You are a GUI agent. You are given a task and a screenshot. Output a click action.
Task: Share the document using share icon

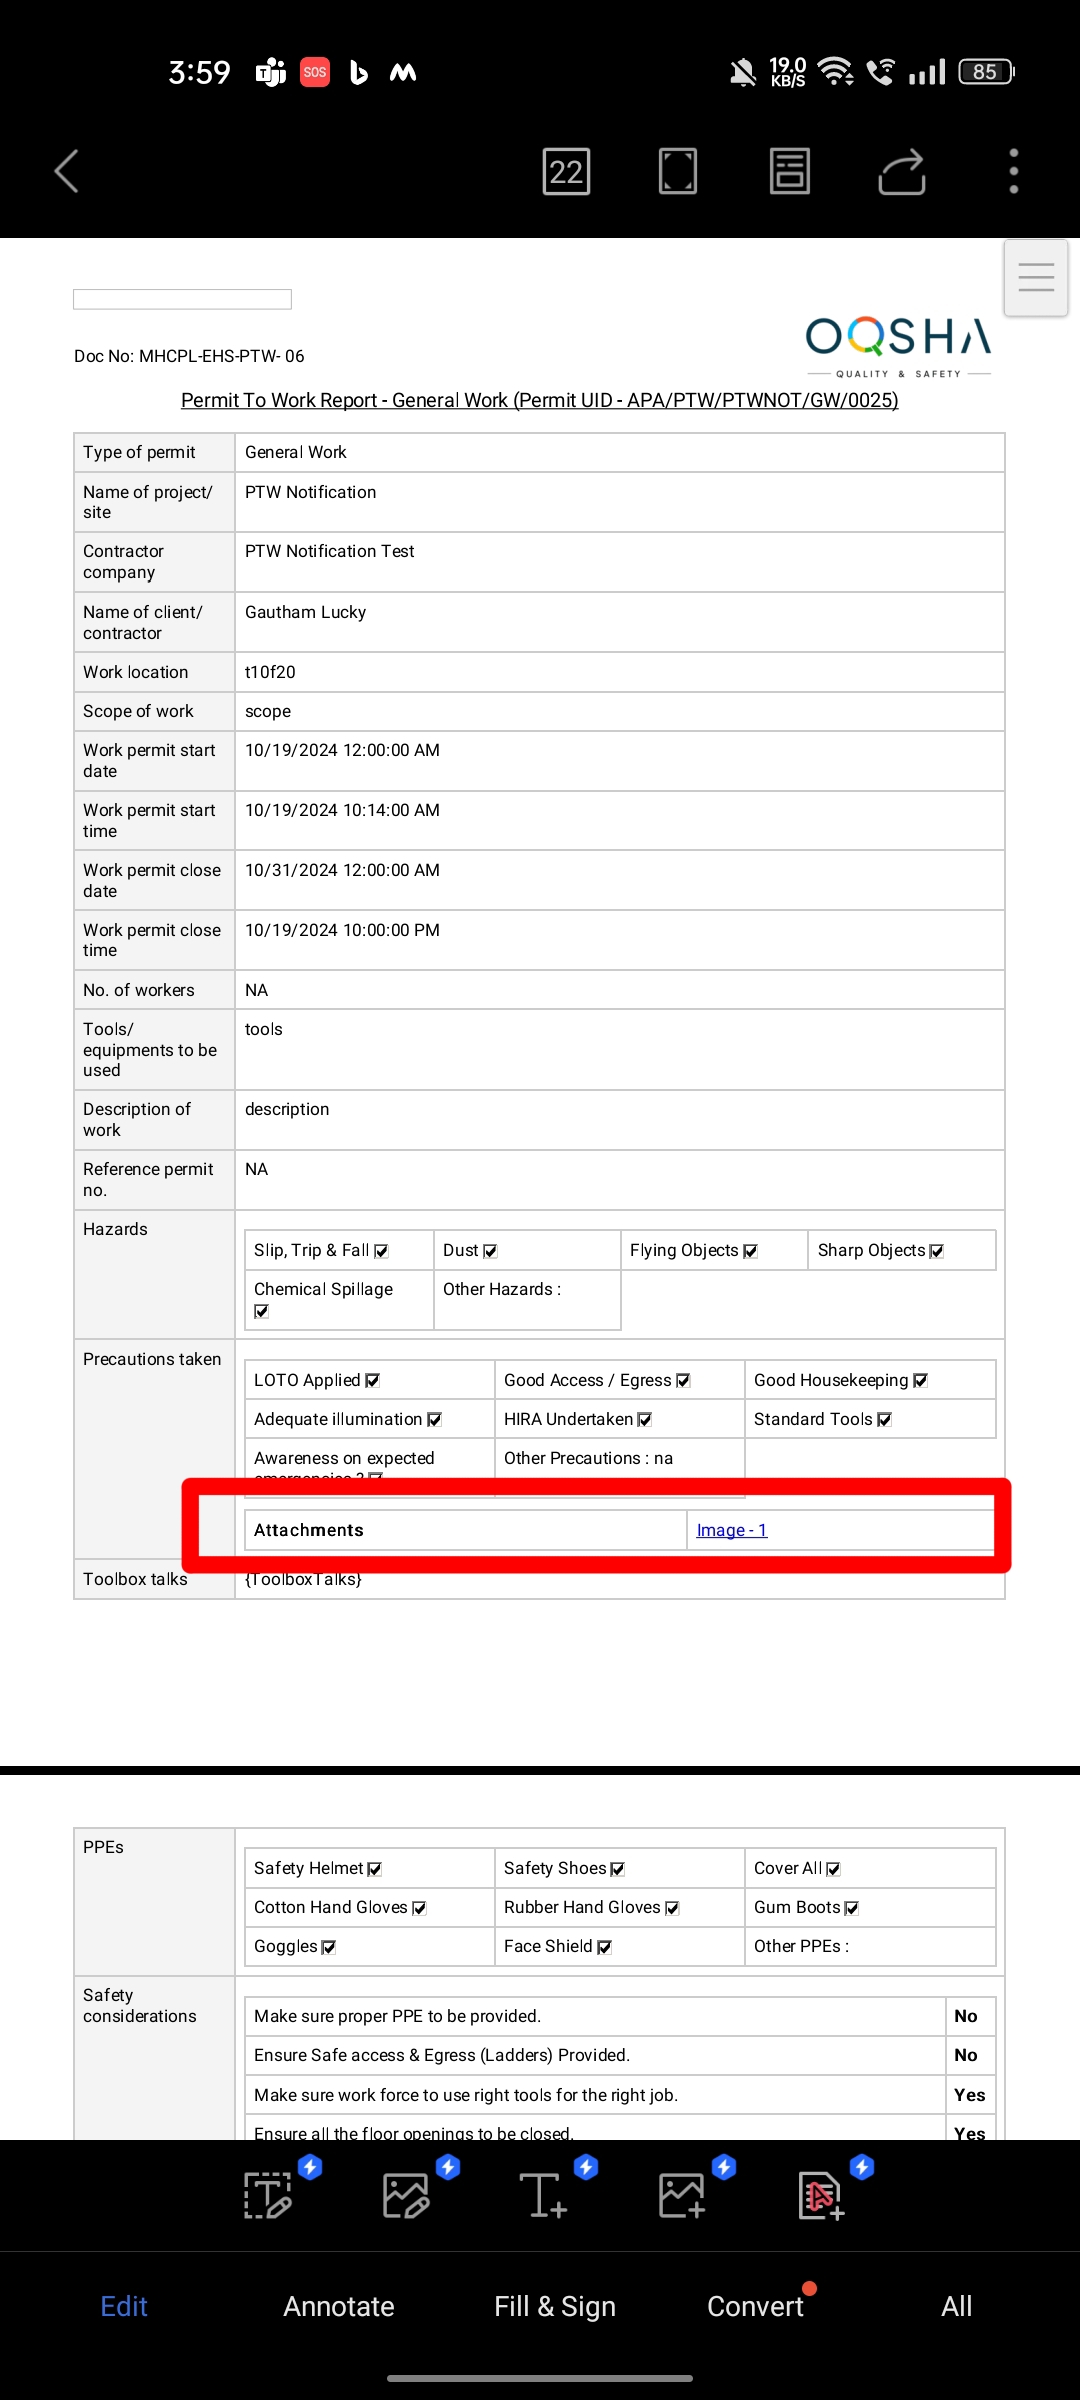click(x=902, y=171)
